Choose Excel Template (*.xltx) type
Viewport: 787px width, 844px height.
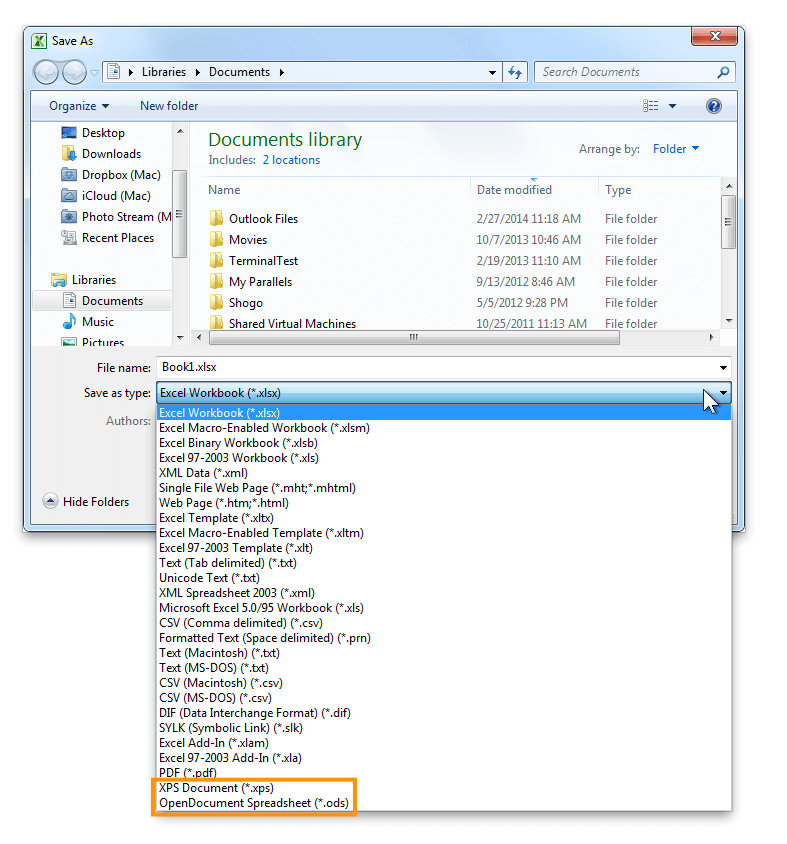tap(444, 518)
